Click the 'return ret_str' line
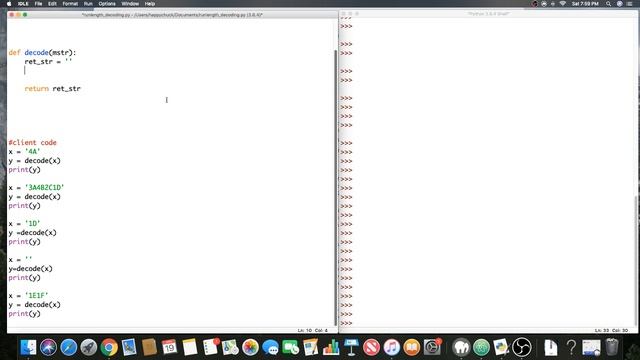Viewport: 640px width, 360px height. pos(52,88)
